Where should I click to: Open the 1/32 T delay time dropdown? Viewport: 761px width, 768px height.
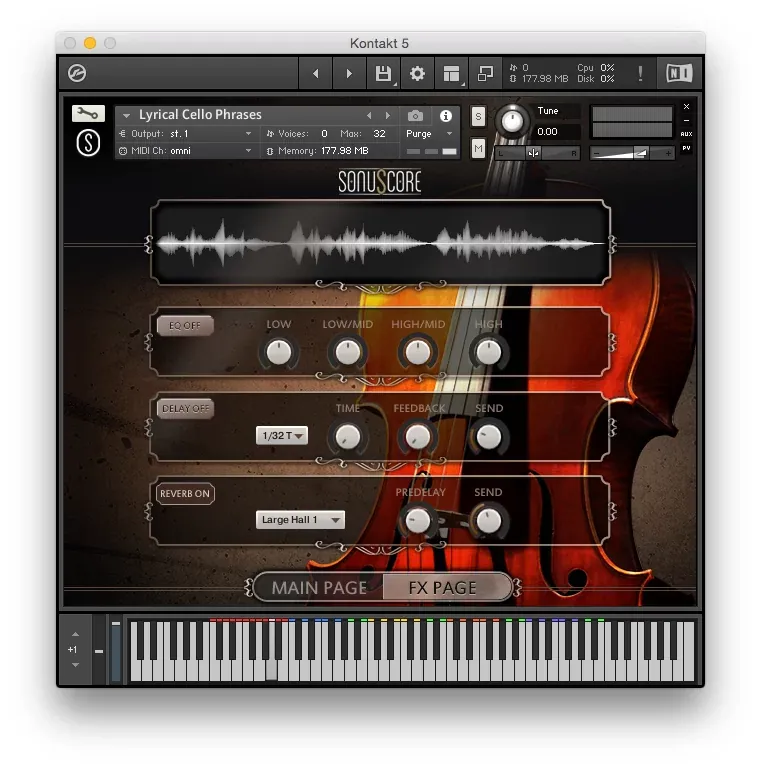click(282, 435)
